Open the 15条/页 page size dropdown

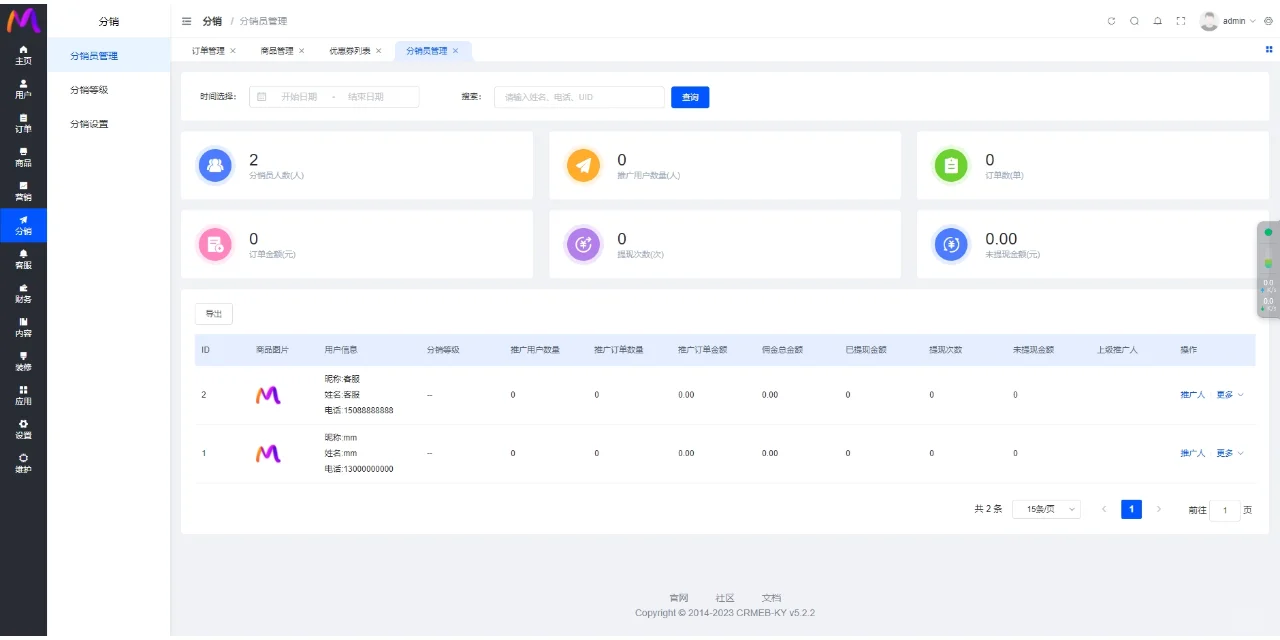(1046, 510)
